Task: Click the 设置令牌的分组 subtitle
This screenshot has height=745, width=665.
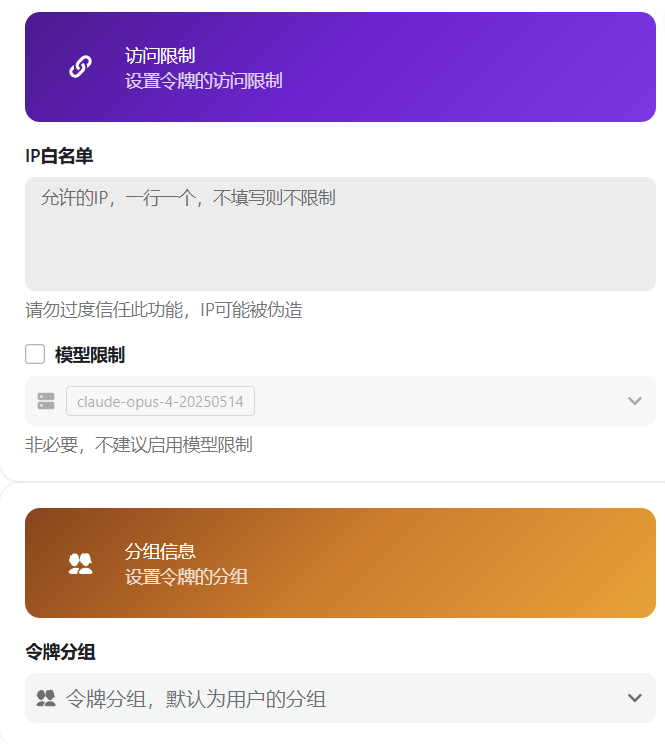Action: (186, 577)
